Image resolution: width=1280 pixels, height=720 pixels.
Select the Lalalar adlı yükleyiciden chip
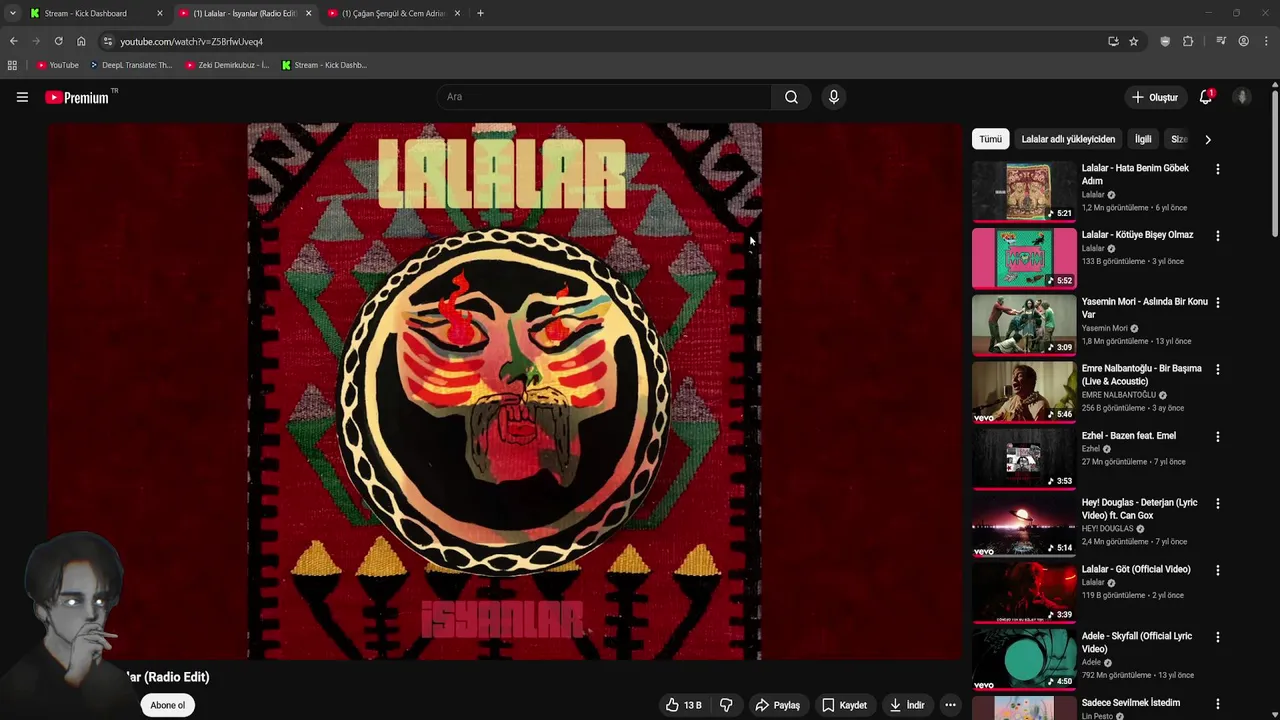[x=1068, y=139]
